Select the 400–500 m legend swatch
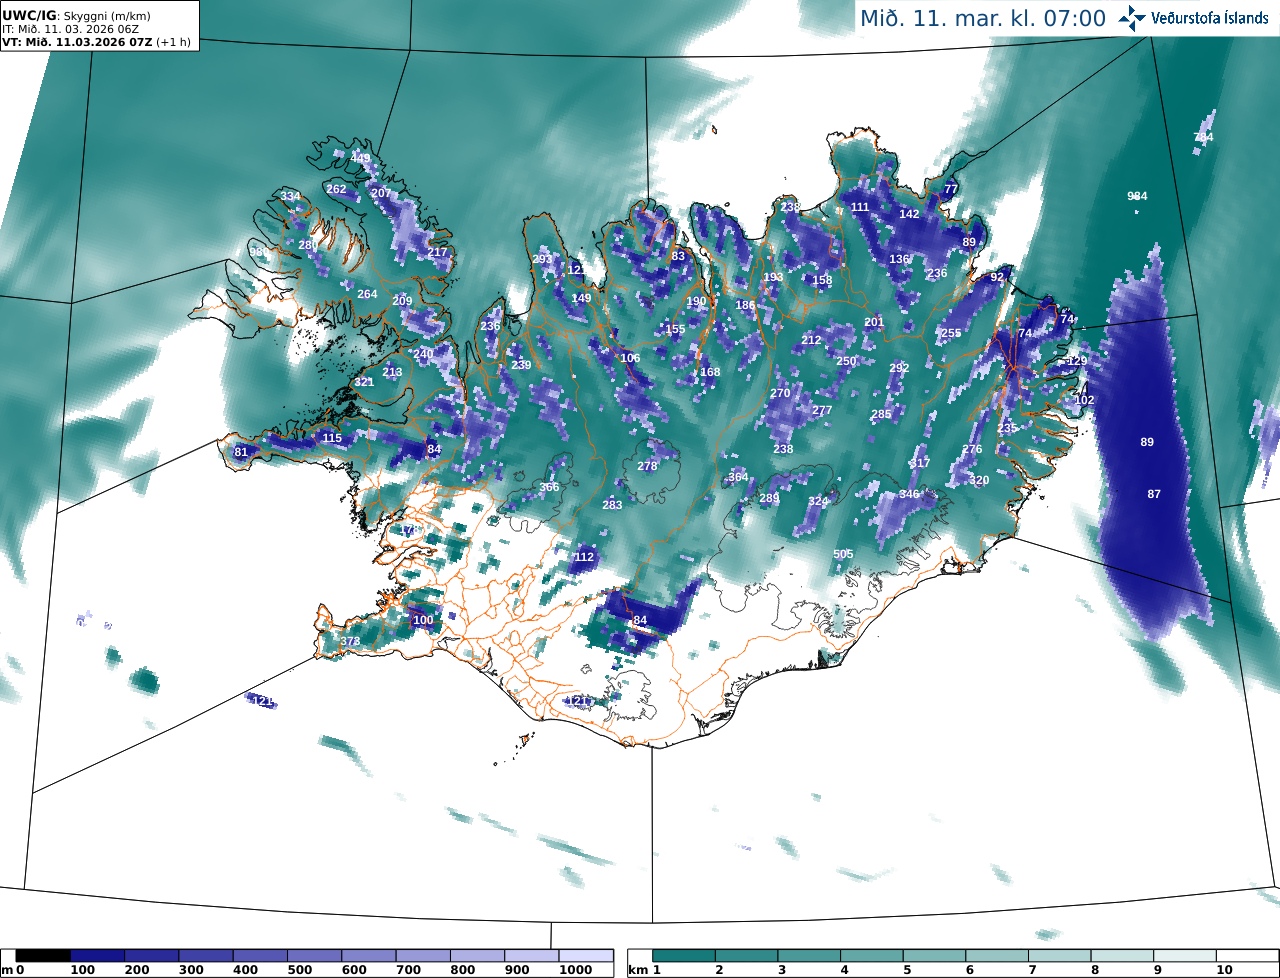 (x=260, y=956)
